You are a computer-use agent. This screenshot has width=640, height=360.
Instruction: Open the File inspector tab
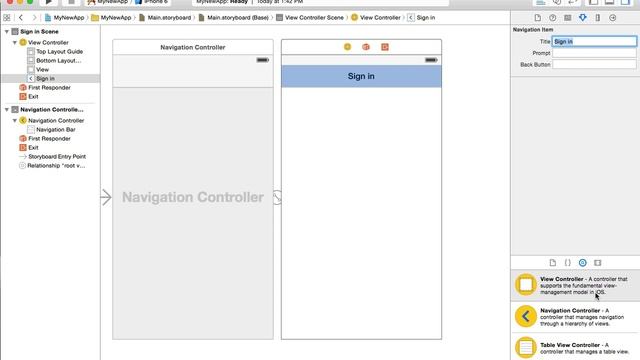coord(538,18)
